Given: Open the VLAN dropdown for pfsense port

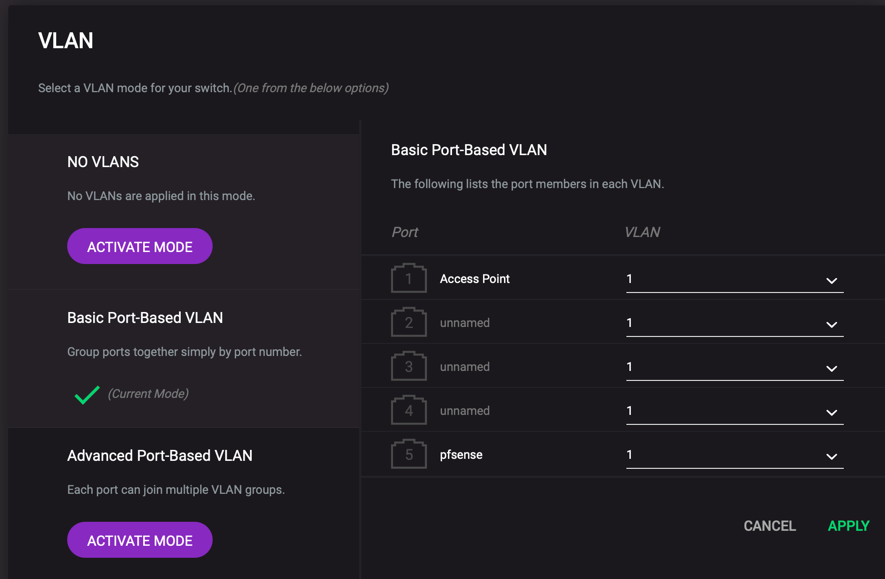Looking at the screenshot, I should [832, 456].
